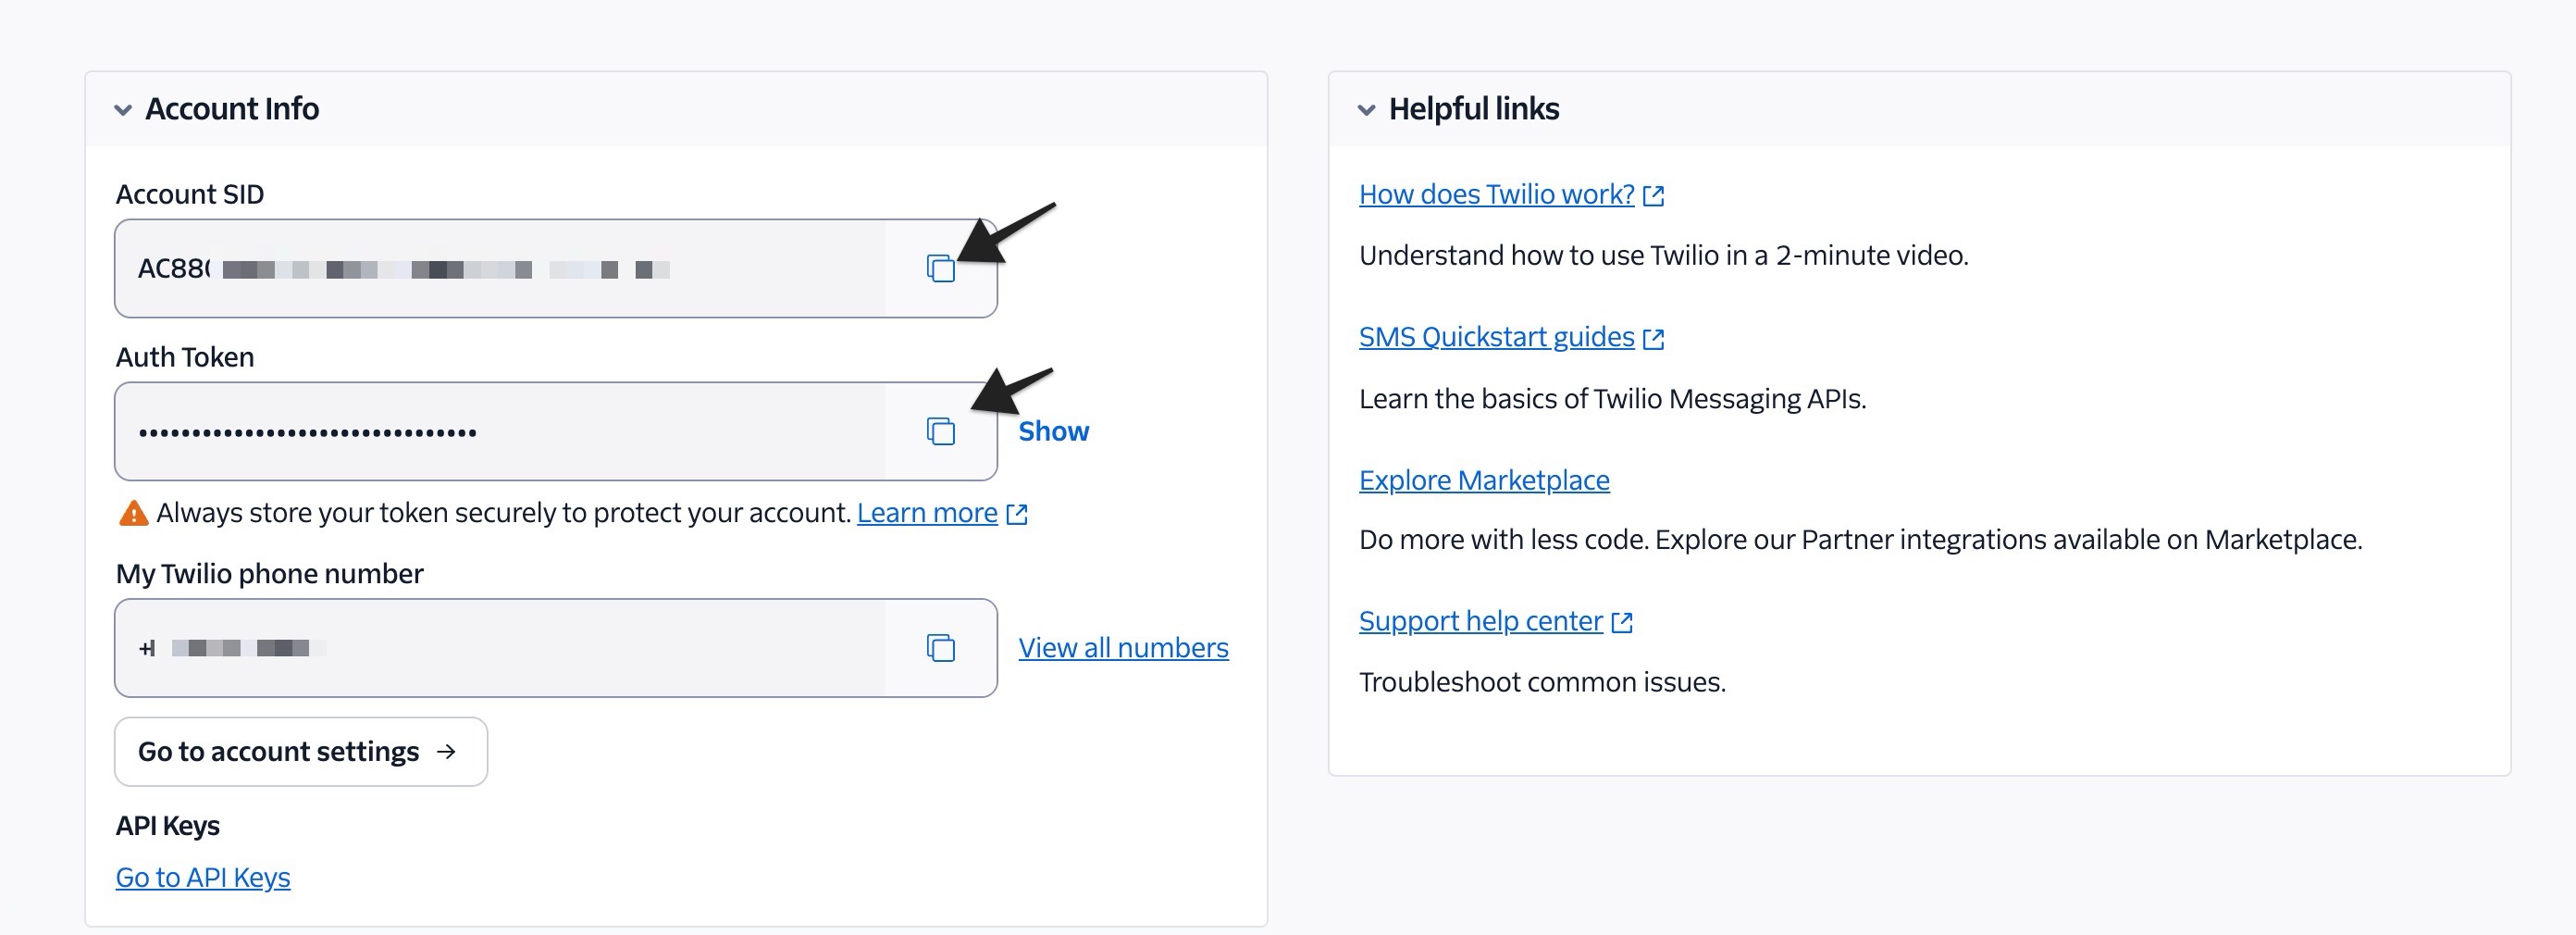Viewport: 2576px width, 935px height.
Task: Copy the Auth Token value
Action: (x=940, y=431)
